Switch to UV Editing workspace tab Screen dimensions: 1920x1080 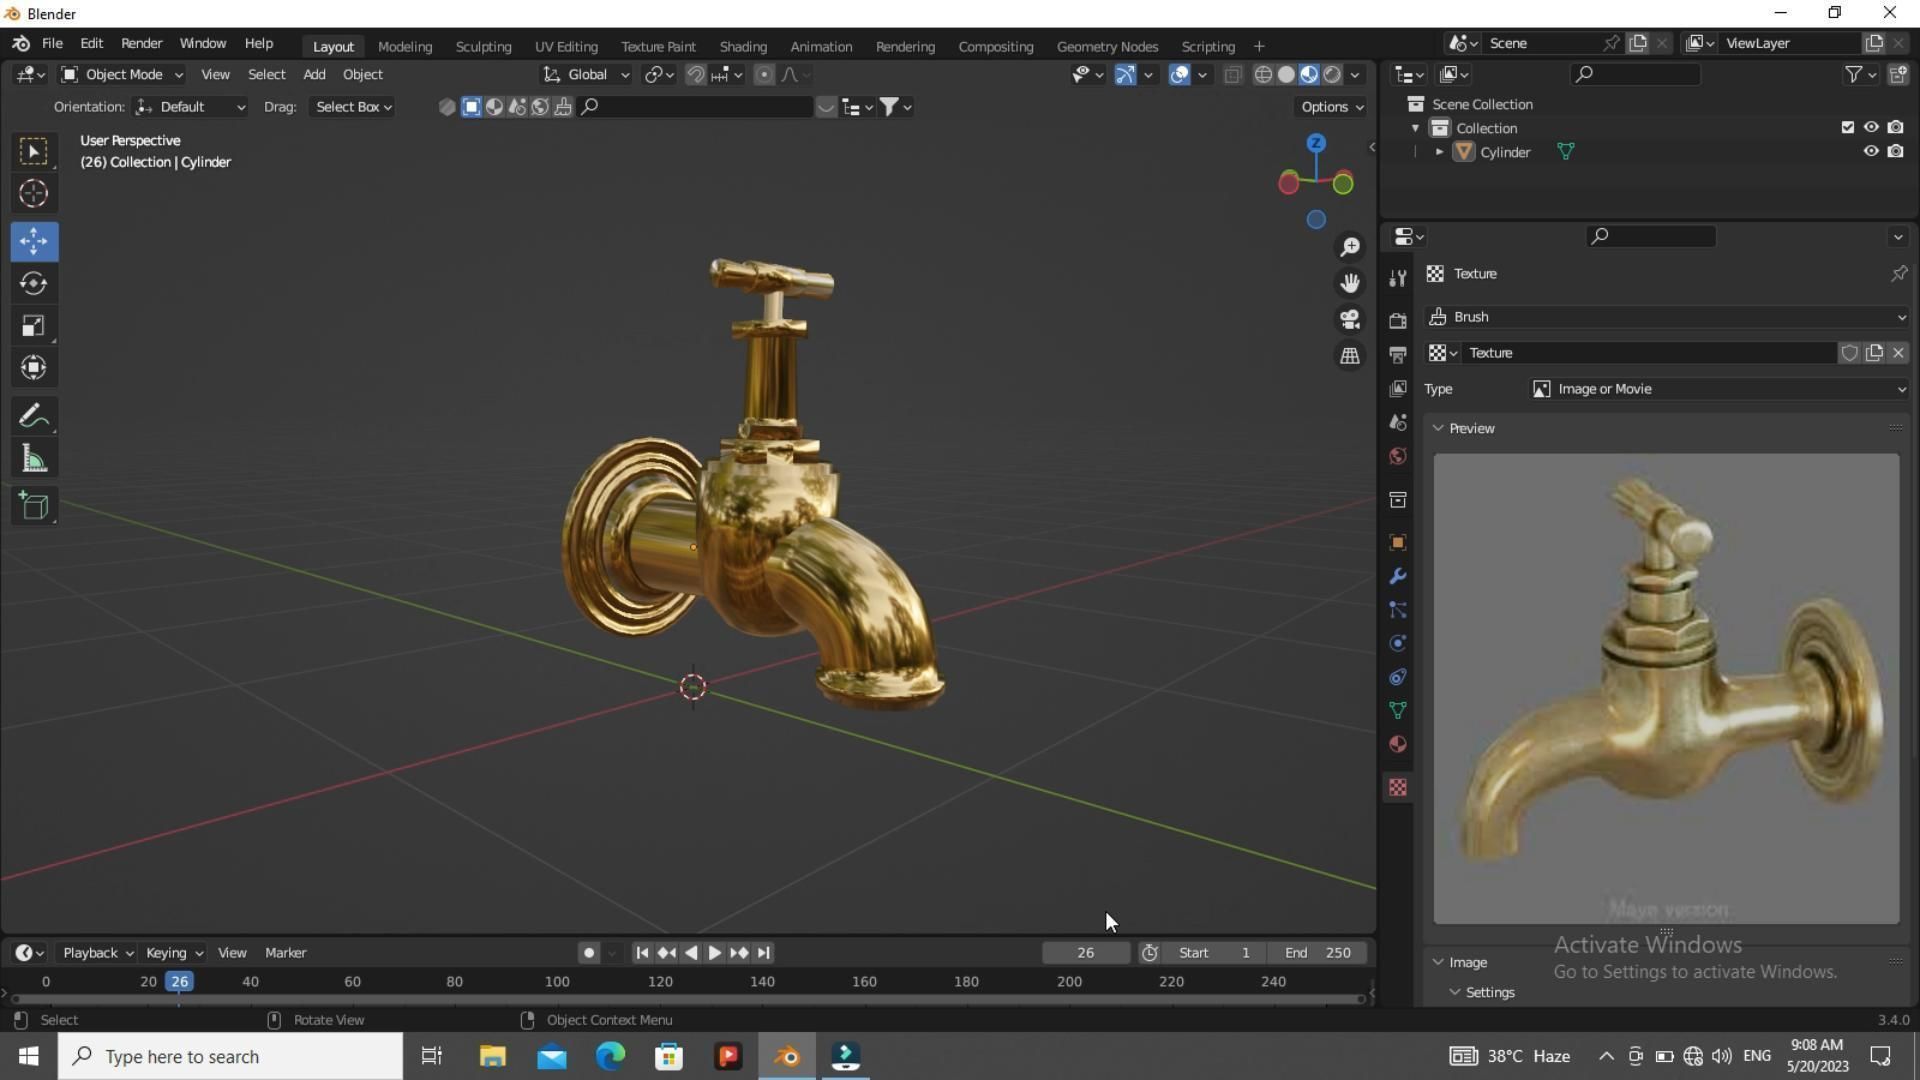point(566,47)
